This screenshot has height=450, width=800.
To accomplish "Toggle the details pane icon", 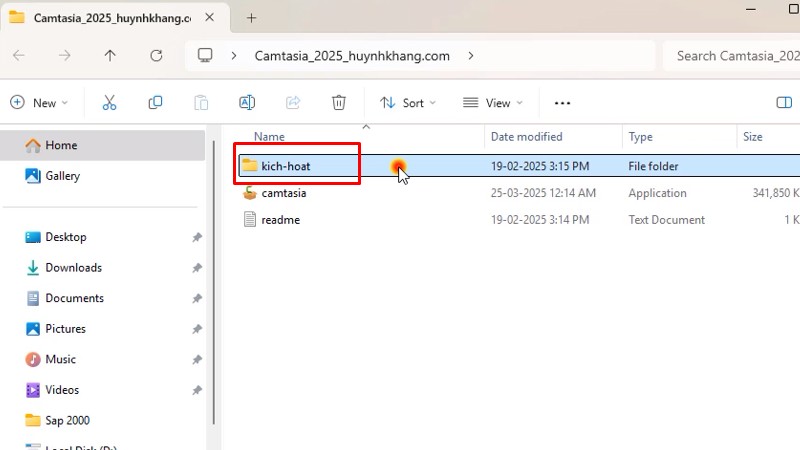I will point(784,103).
